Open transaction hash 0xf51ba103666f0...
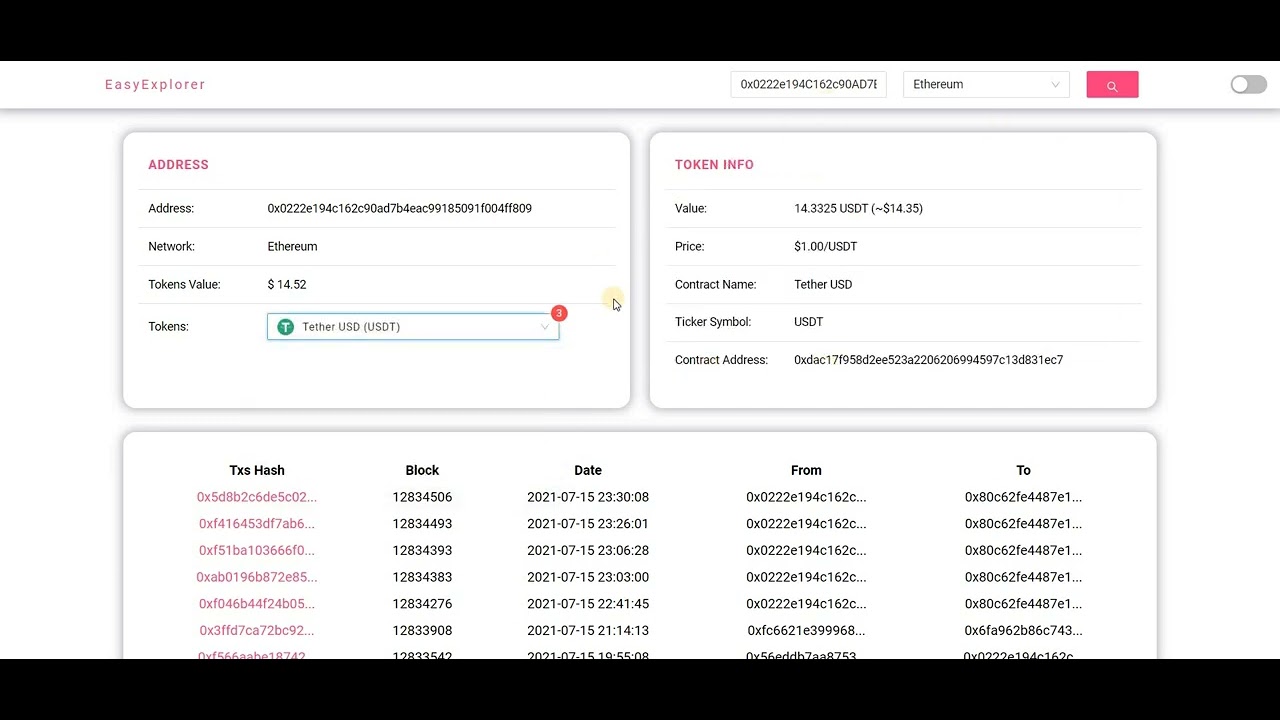 click(x=257, y=551)
